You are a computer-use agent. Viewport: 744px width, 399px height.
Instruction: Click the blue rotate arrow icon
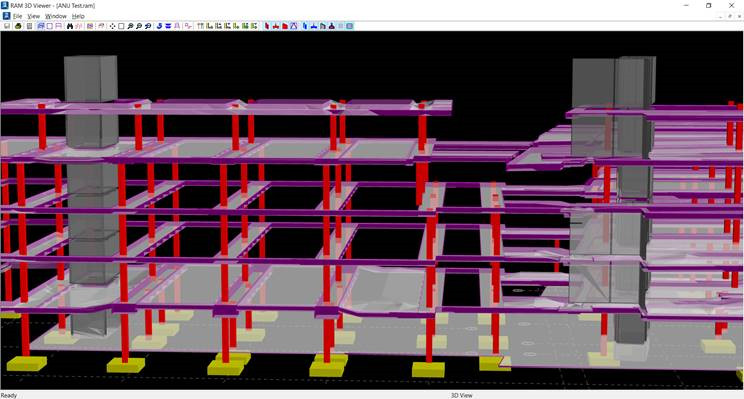(159, 26)
